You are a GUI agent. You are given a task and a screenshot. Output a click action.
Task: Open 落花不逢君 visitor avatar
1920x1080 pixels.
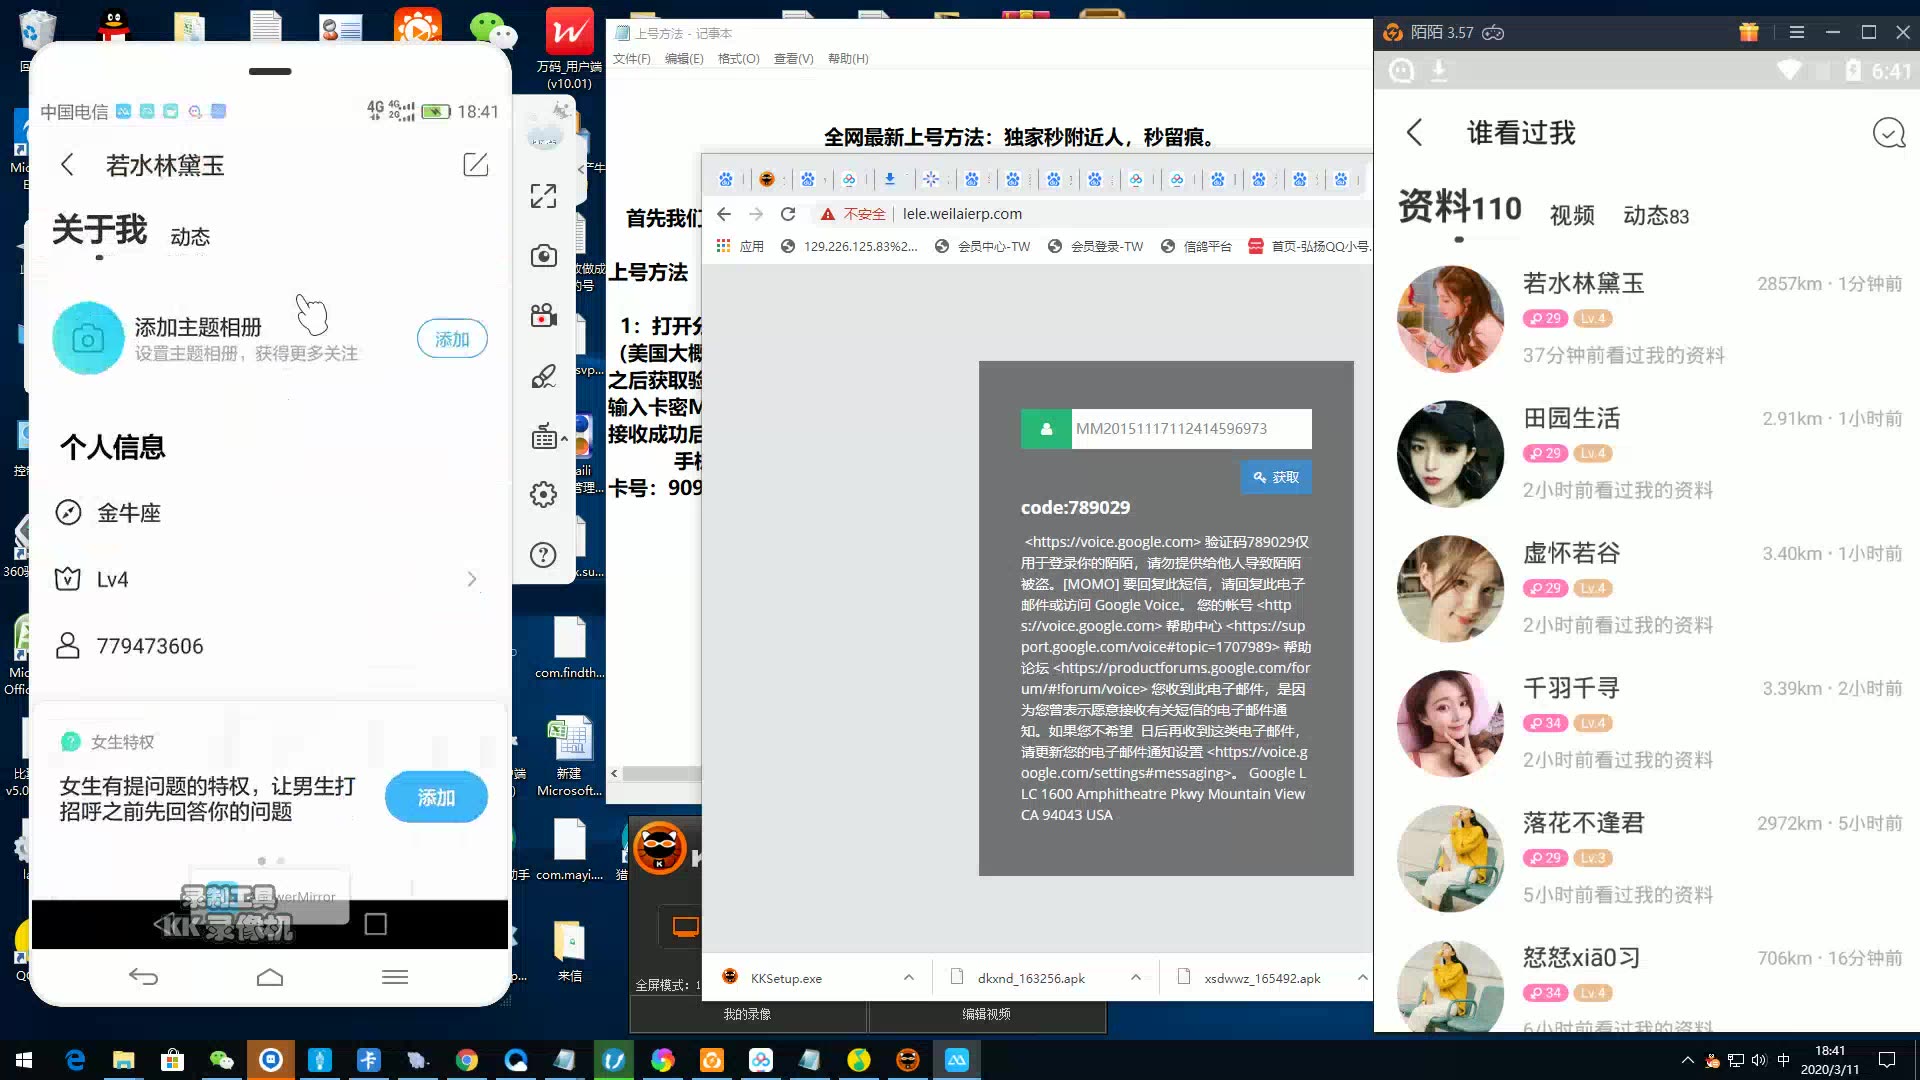tap(1450, 859)
